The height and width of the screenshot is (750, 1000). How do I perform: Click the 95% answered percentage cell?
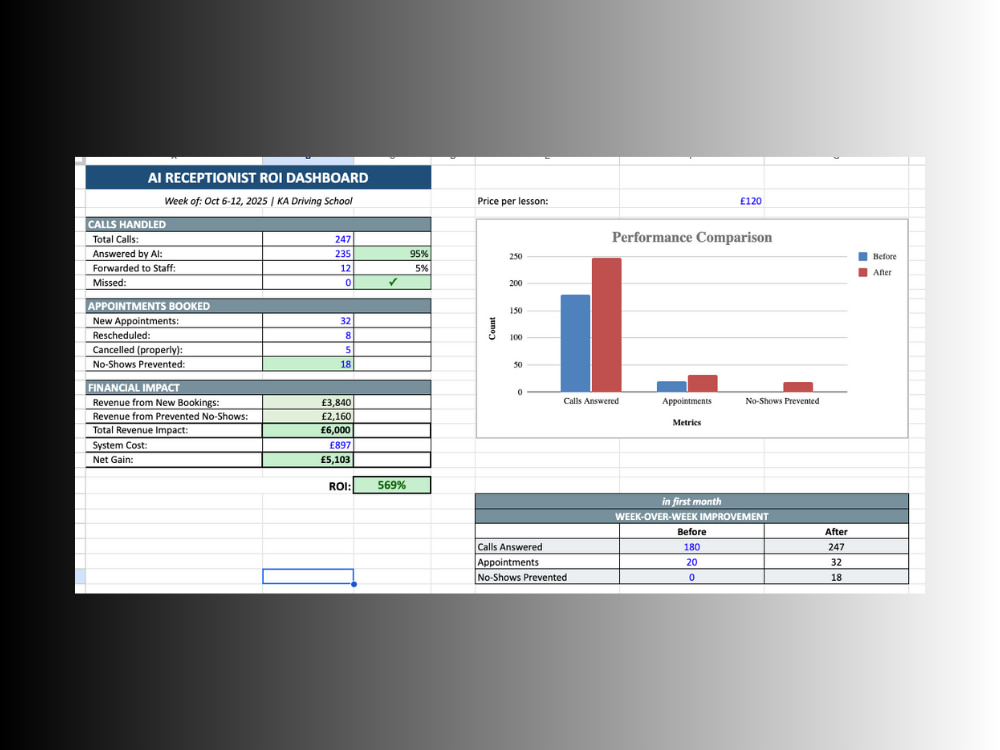392,254
